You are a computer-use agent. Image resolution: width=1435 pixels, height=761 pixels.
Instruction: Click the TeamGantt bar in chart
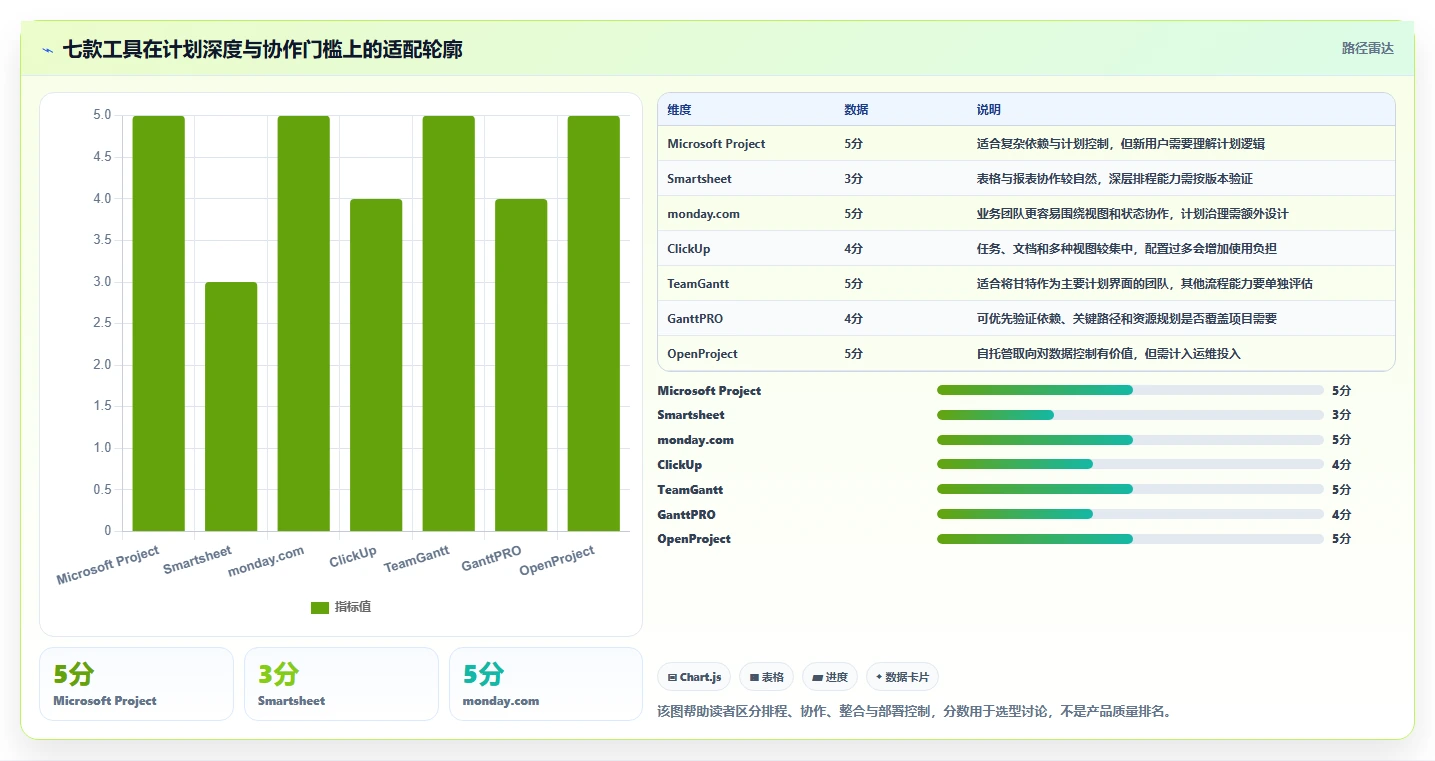(449, 323)
